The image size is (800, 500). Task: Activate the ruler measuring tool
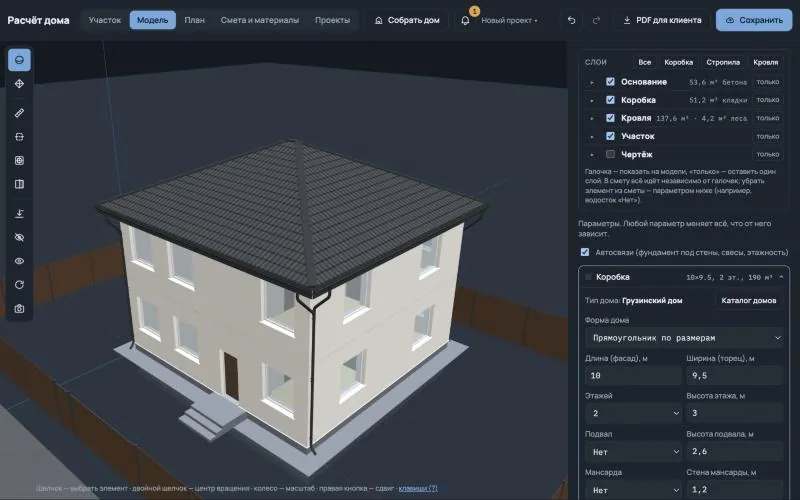(19, 113)
